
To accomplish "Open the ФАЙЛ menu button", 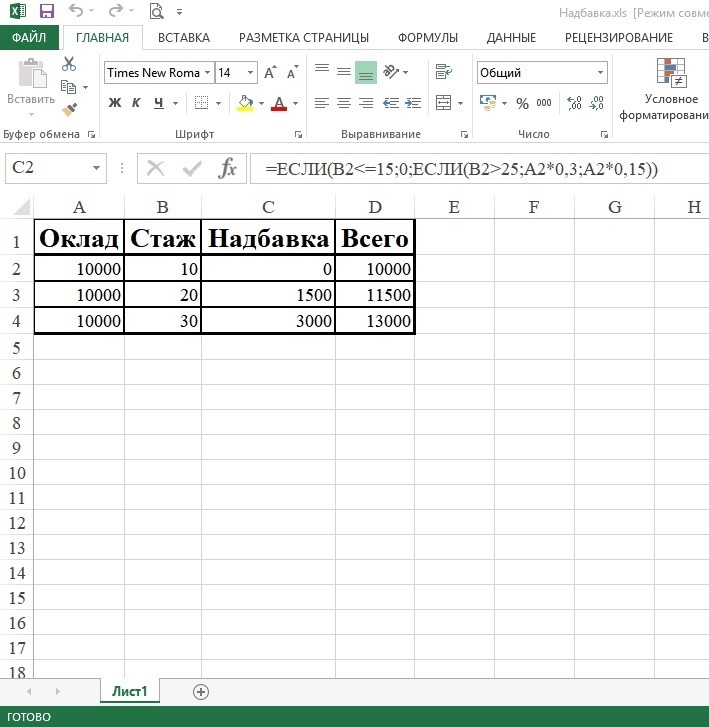I will pyautogui.click(x=30, y=38).
